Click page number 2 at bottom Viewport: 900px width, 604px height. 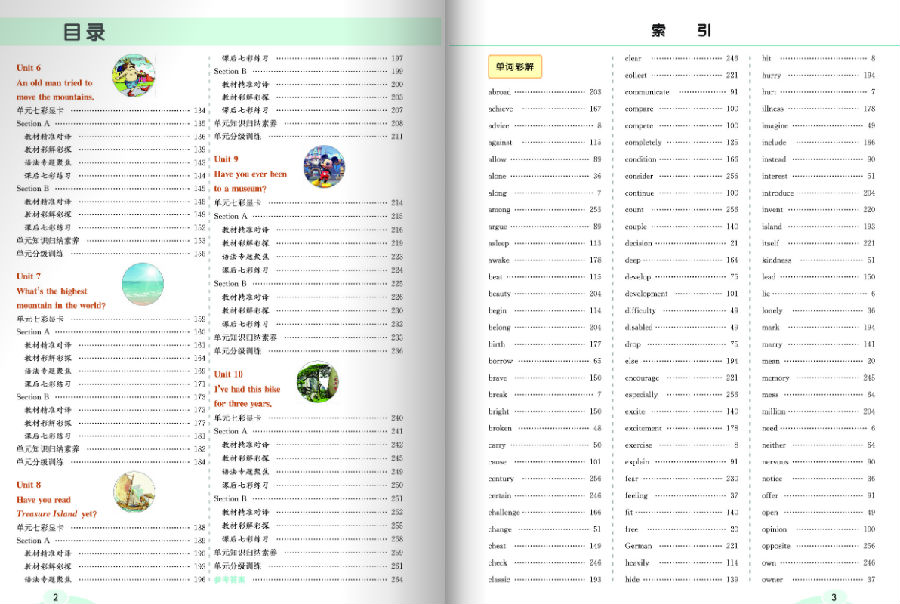point(56,597)
